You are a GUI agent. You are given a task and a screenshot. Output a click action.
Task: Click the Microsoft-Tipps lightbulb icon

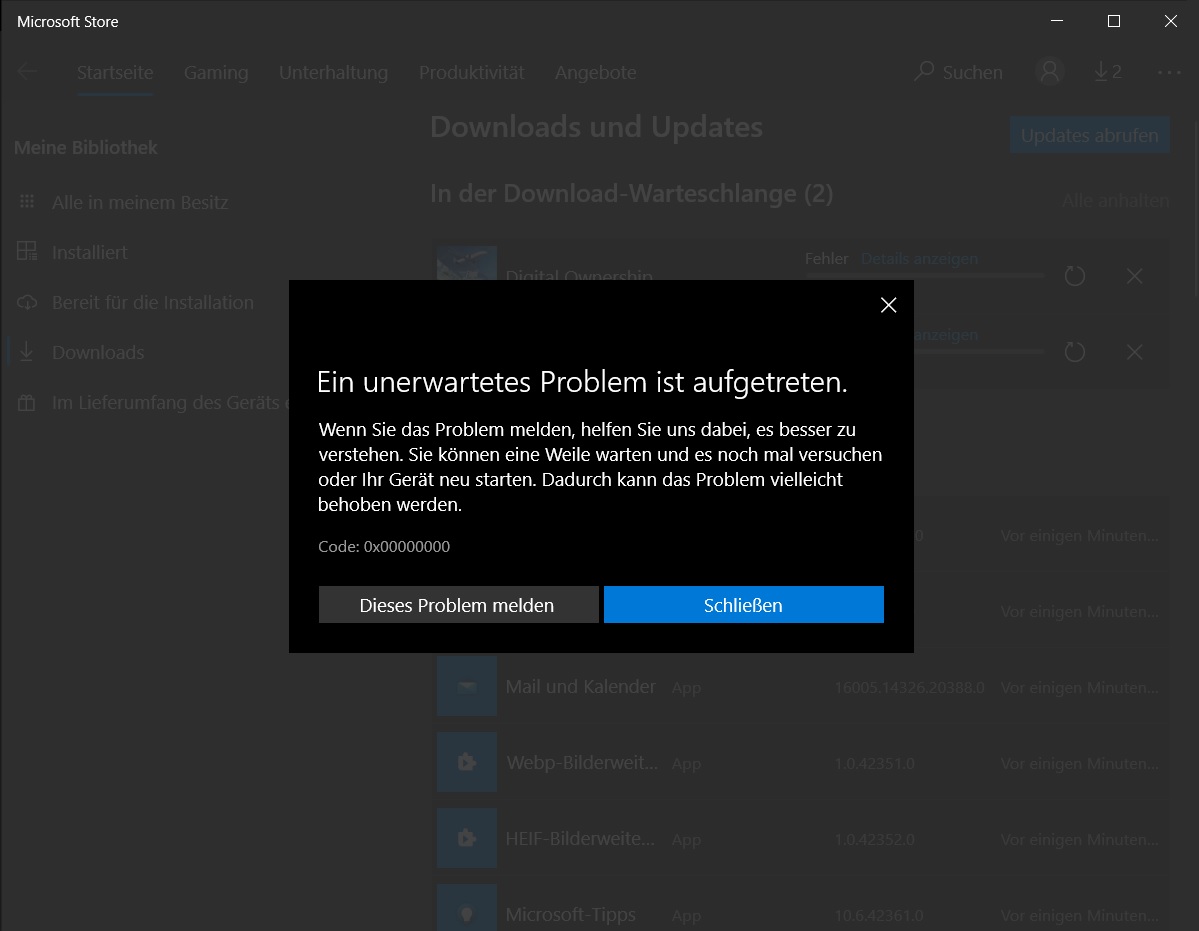pyautogui.click(x=466, y=908)
